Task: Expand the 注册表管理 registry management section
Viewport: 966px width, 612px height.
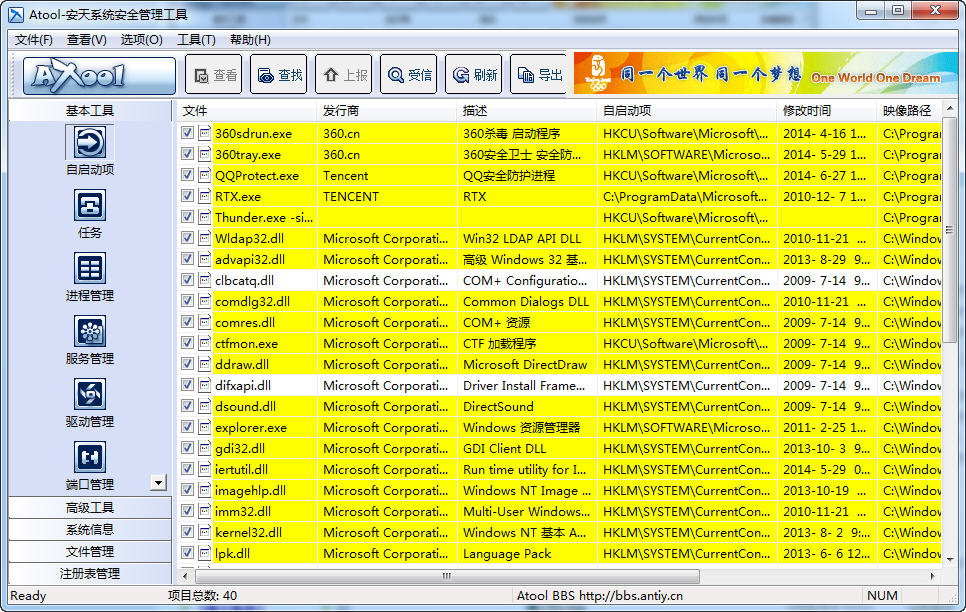Action: pos(90,573)
